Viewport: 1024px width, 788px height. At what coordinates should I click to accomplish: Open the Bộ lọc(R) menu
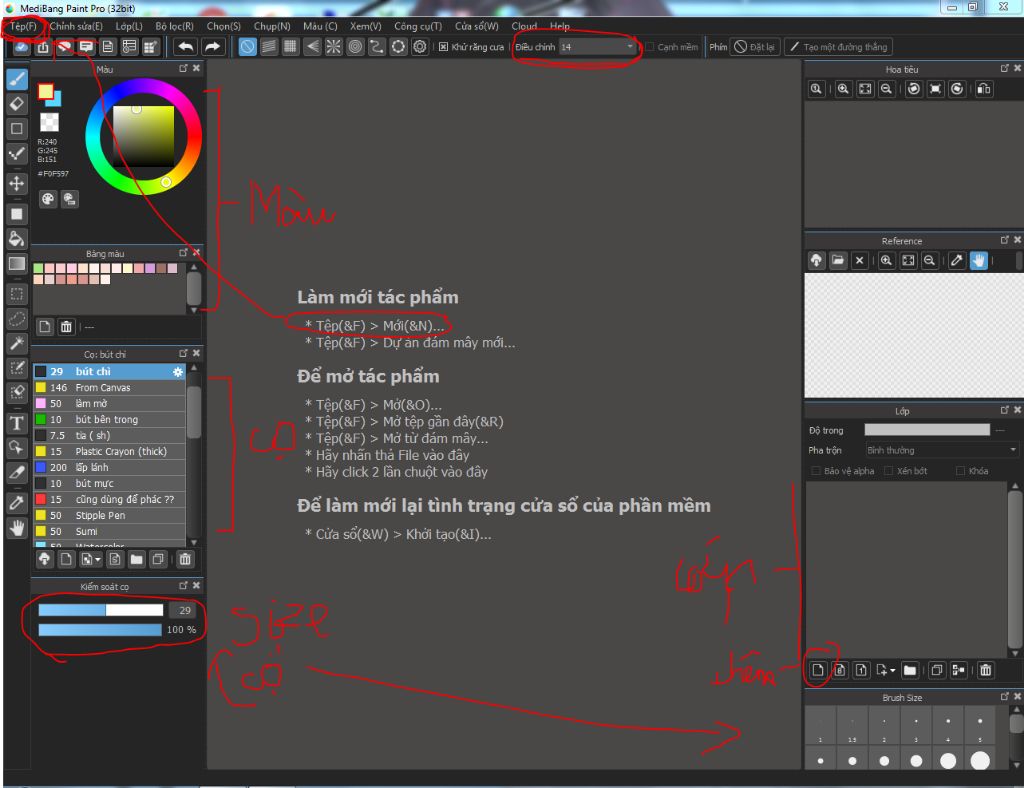tap(174, 26)
